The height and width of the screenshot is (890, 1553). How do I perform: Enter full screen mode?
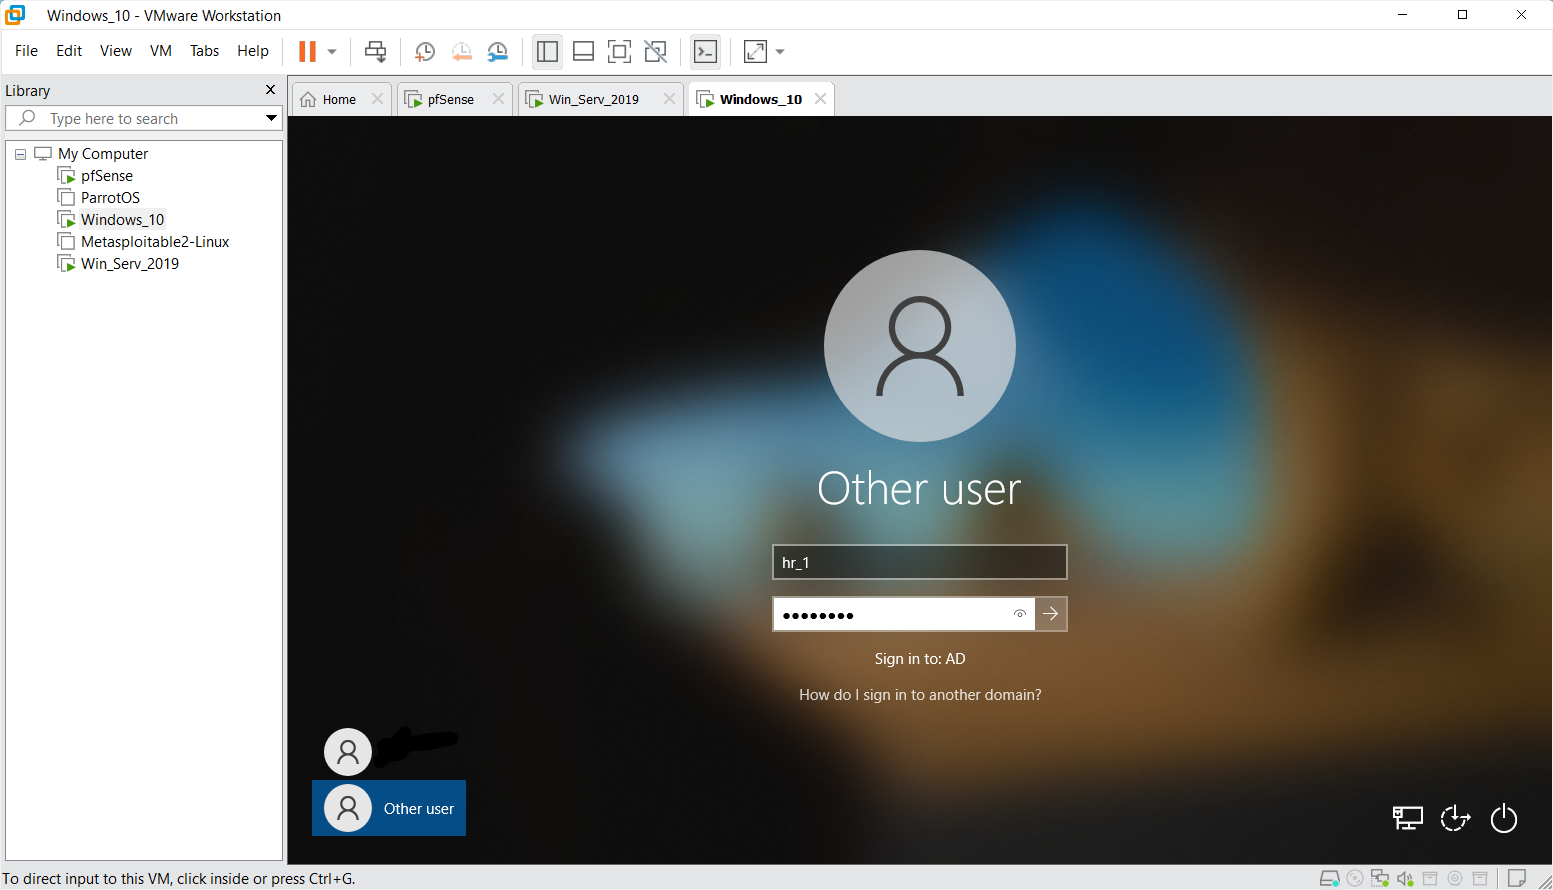coord(619,51)
